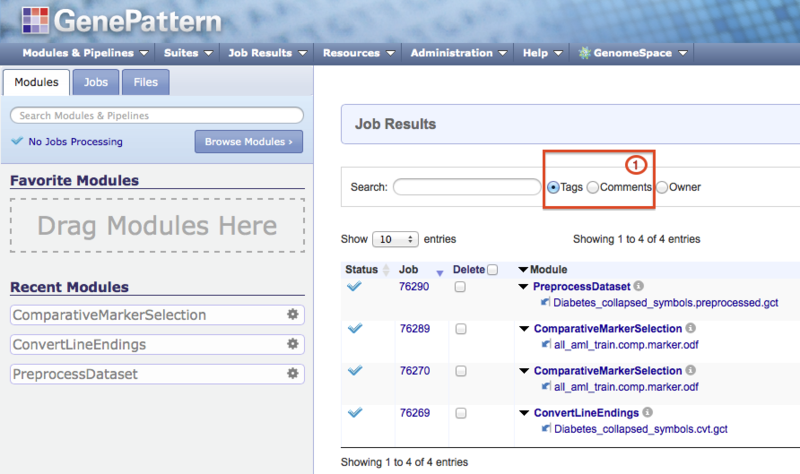The height and width of the screenshot is (474, 800).
Task: Select ComparativeMarkerSelection in Recent Modules
Action: 157,315
